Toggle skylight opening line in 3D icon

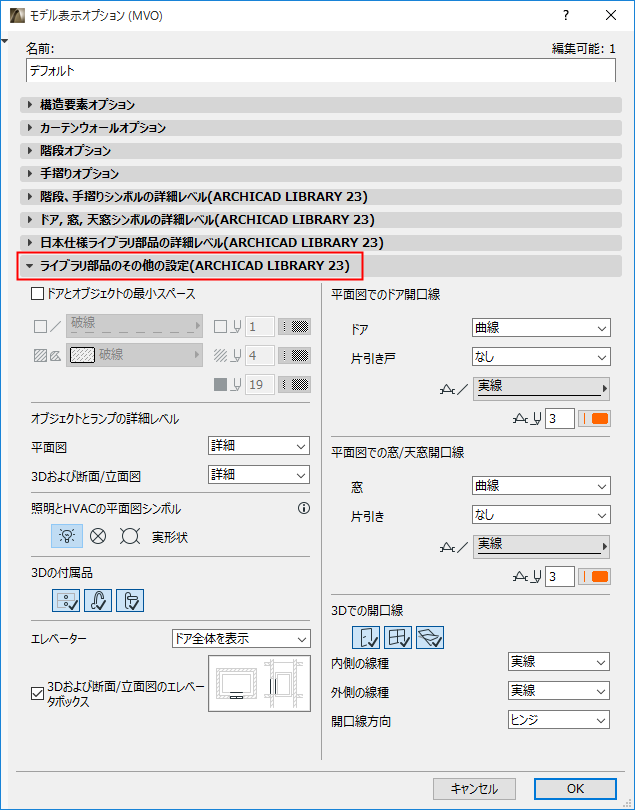pyautogui.click(x=430, y=637)
